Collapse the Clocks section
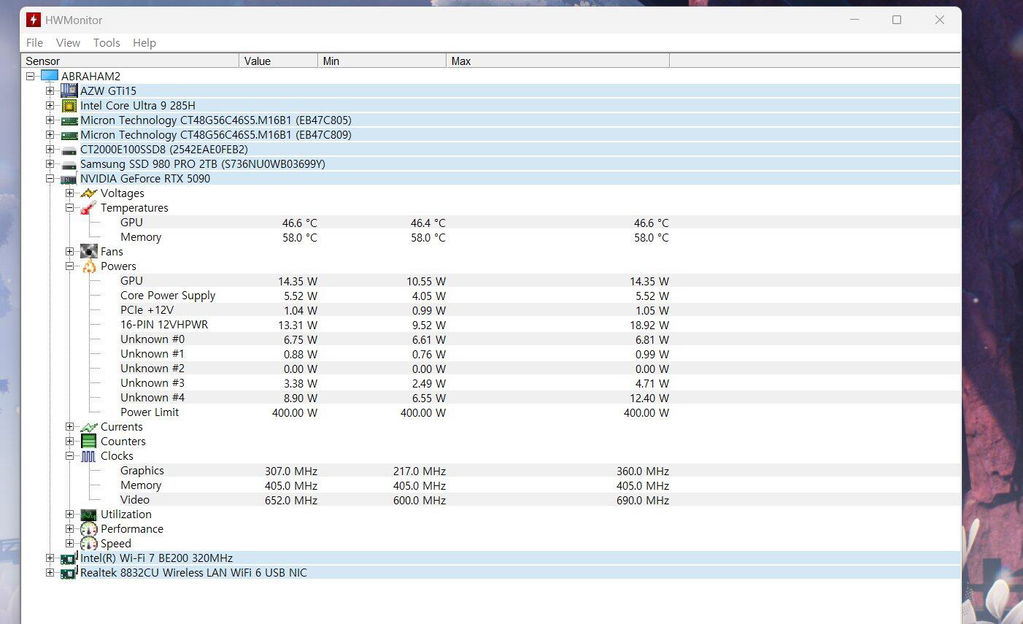This screenshot has width=1023, height=624. click(x=70, y=456)
